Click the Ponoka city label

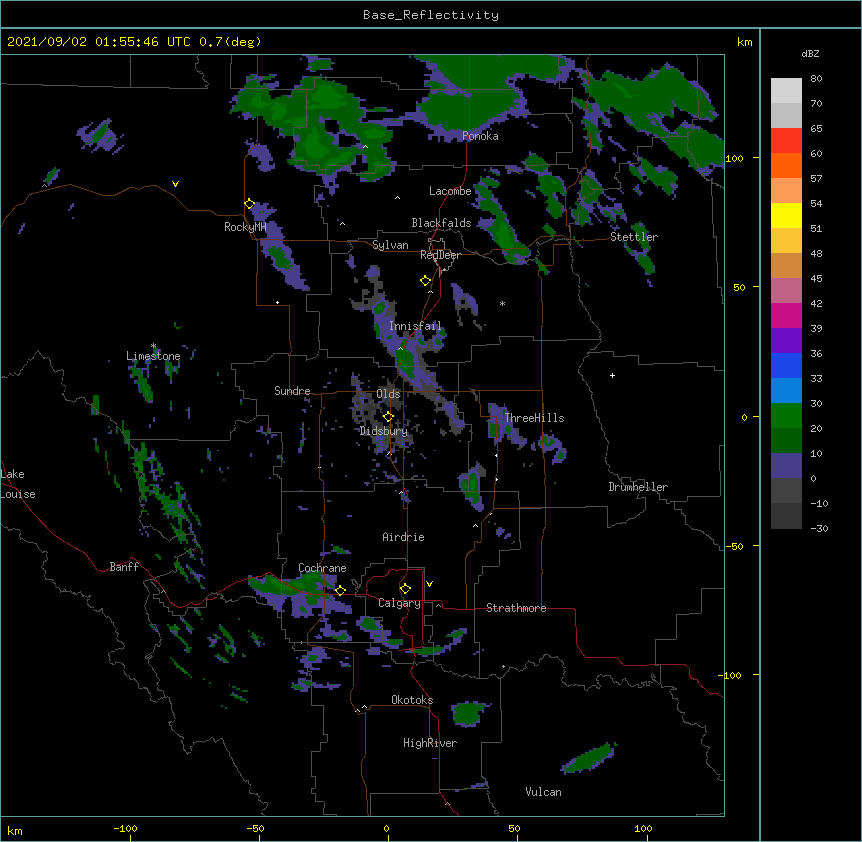point(480,136)
